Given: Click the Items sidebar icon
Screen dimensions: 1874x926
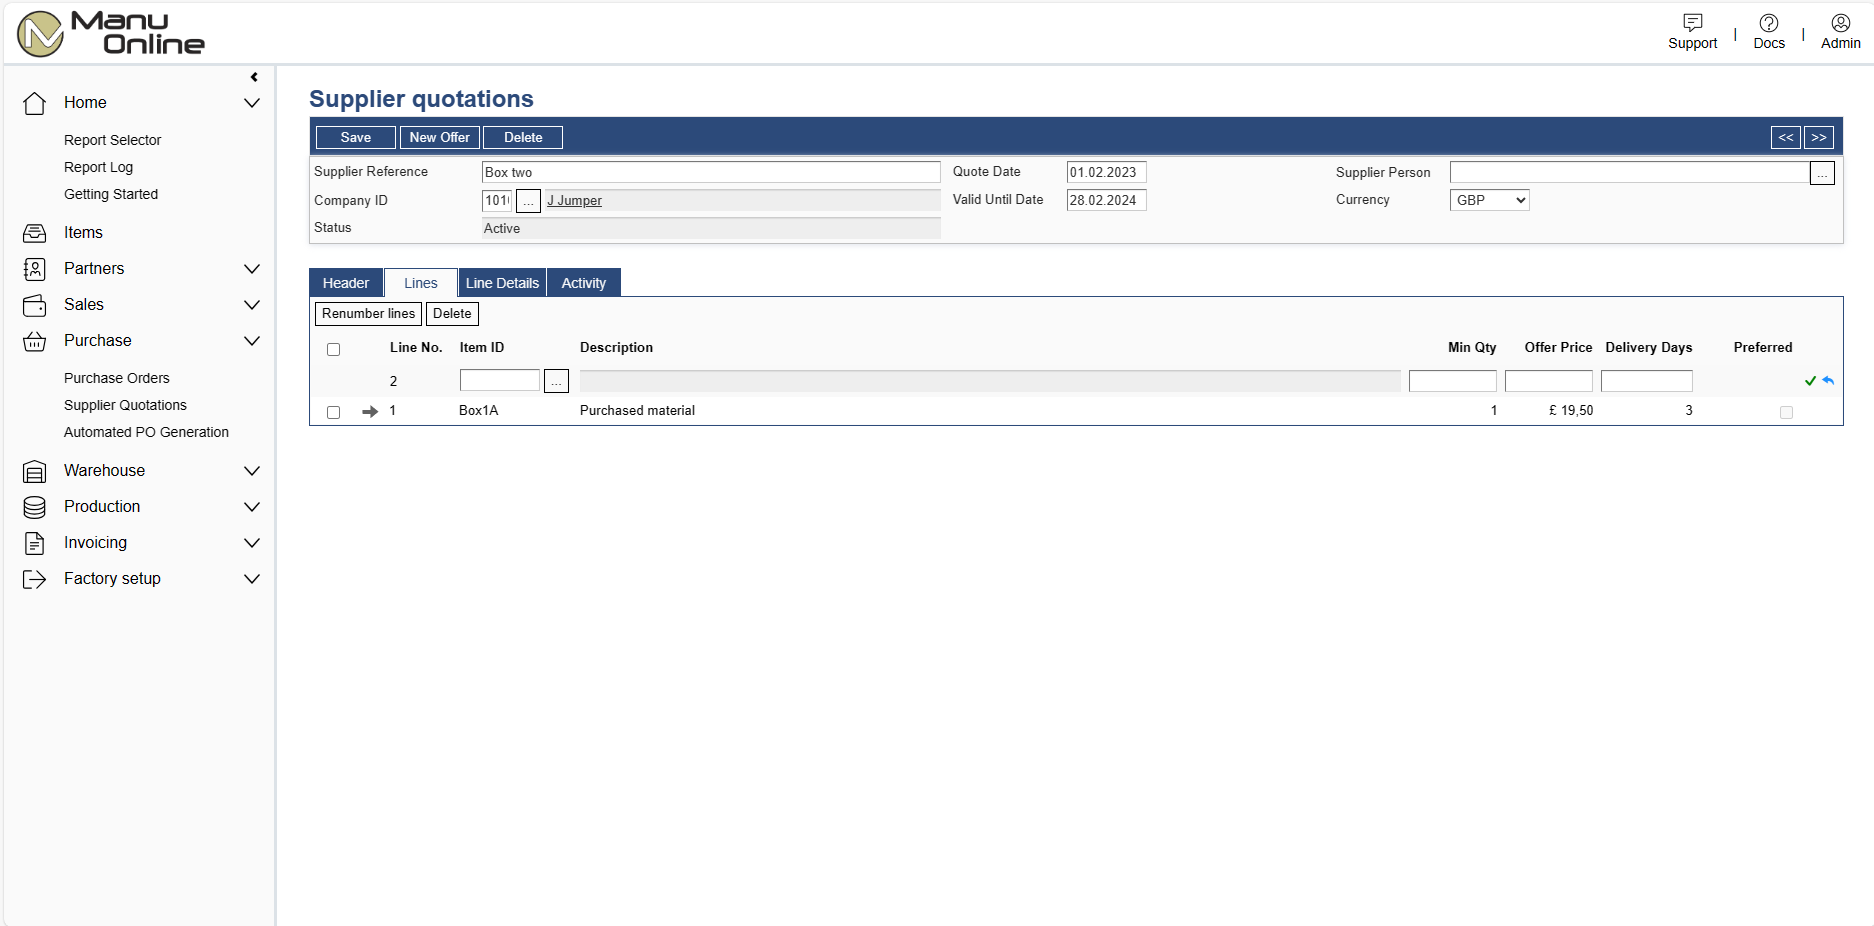Looking at the screenshot, I should (x=35, y=233).
